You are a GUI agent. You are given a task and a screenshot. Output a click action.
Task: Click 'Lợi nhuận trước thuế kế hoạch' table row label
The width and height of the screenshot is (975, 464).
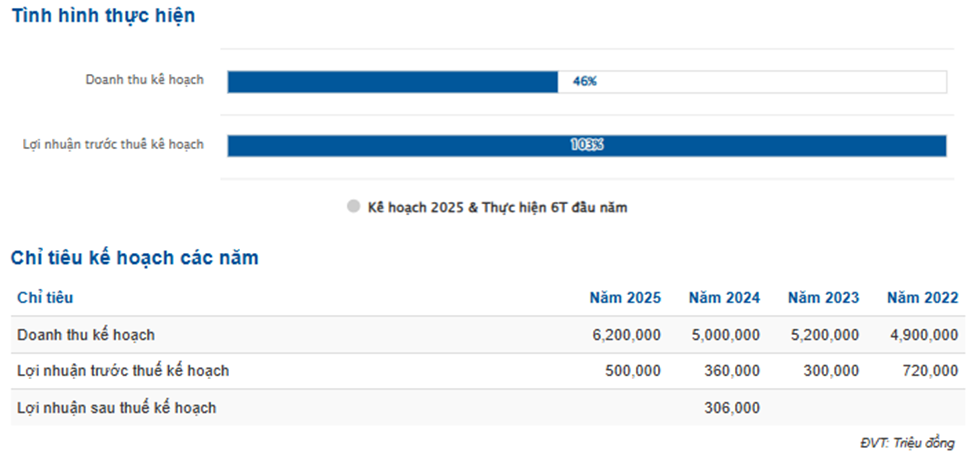coord(123,371)
